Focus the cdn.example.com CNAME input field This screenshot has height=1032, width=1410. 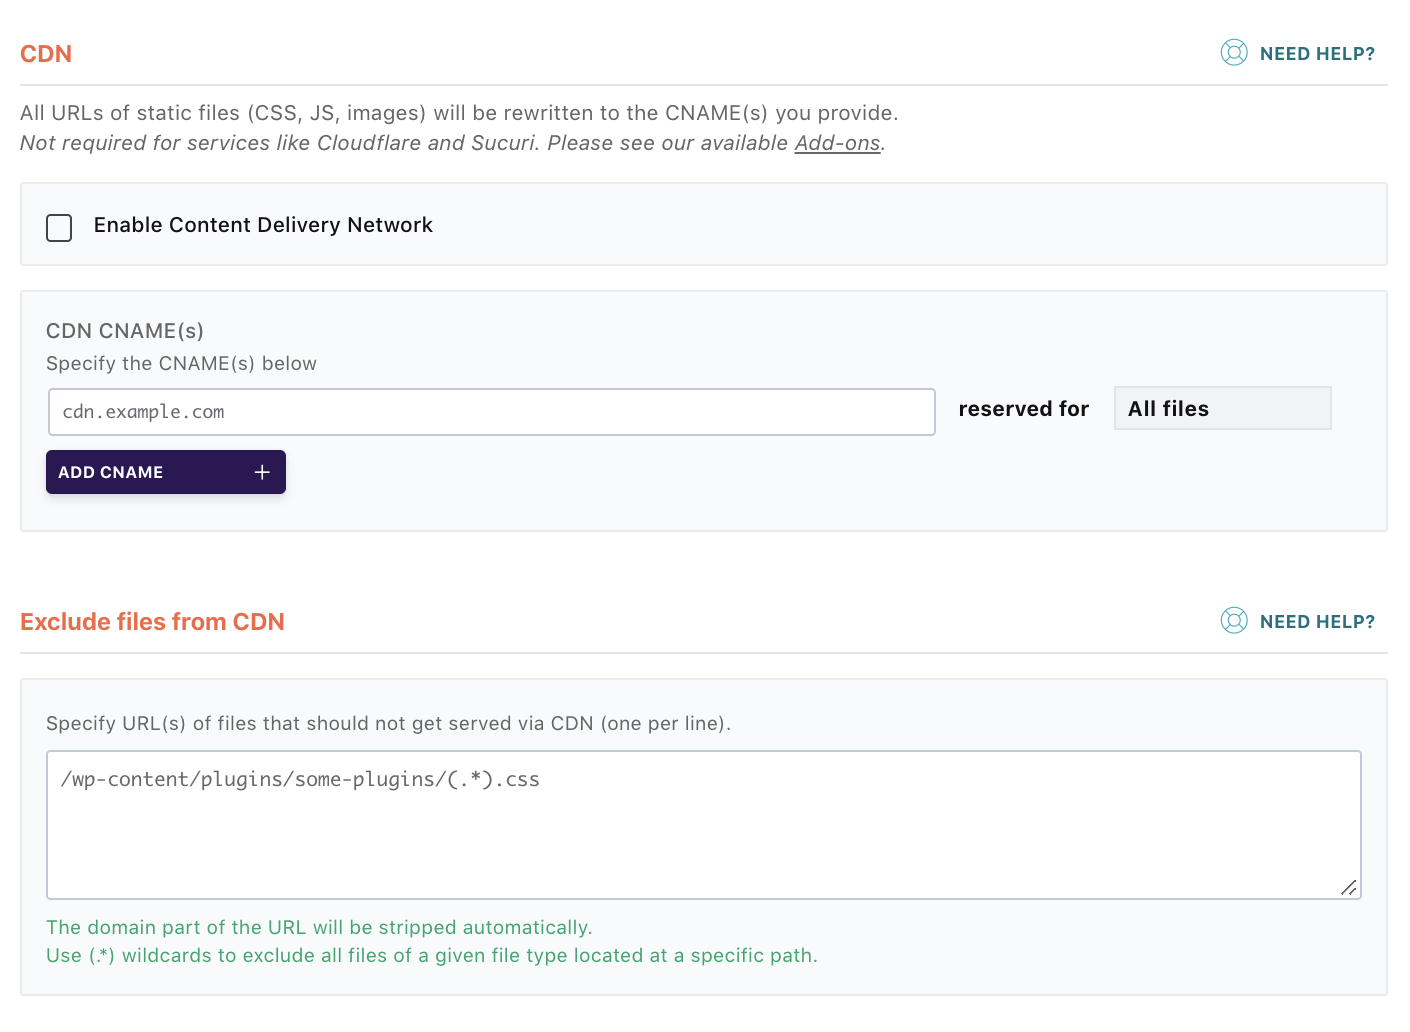click(492, 412)
